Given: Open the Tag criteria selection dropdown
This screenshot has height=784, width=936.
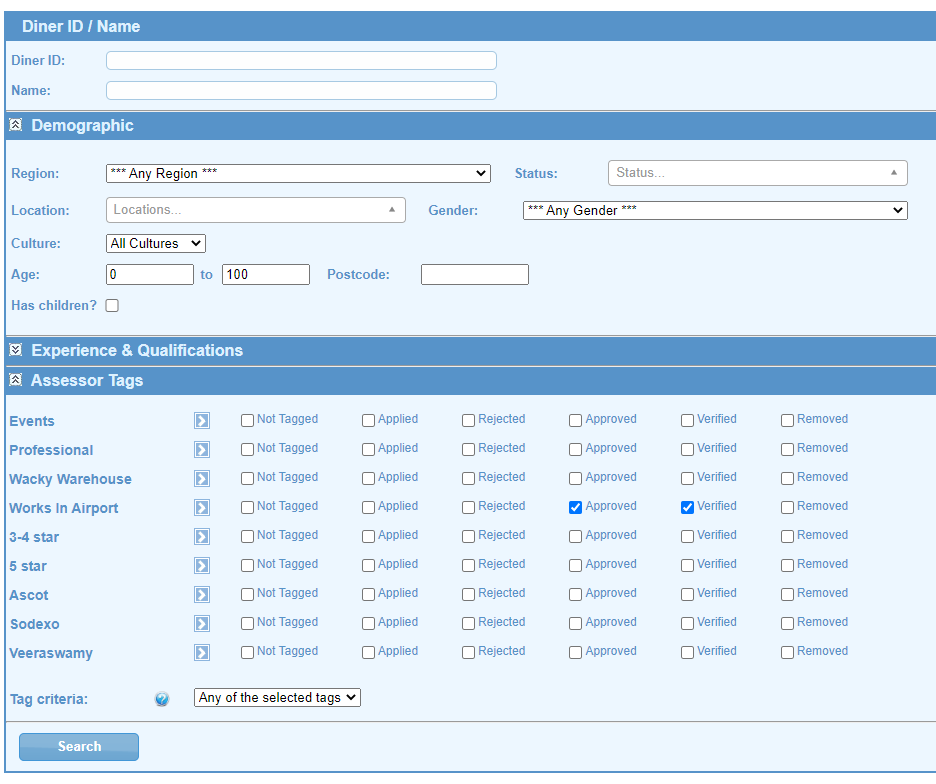Looking at the screenshot, I should (x=277, y=698).
